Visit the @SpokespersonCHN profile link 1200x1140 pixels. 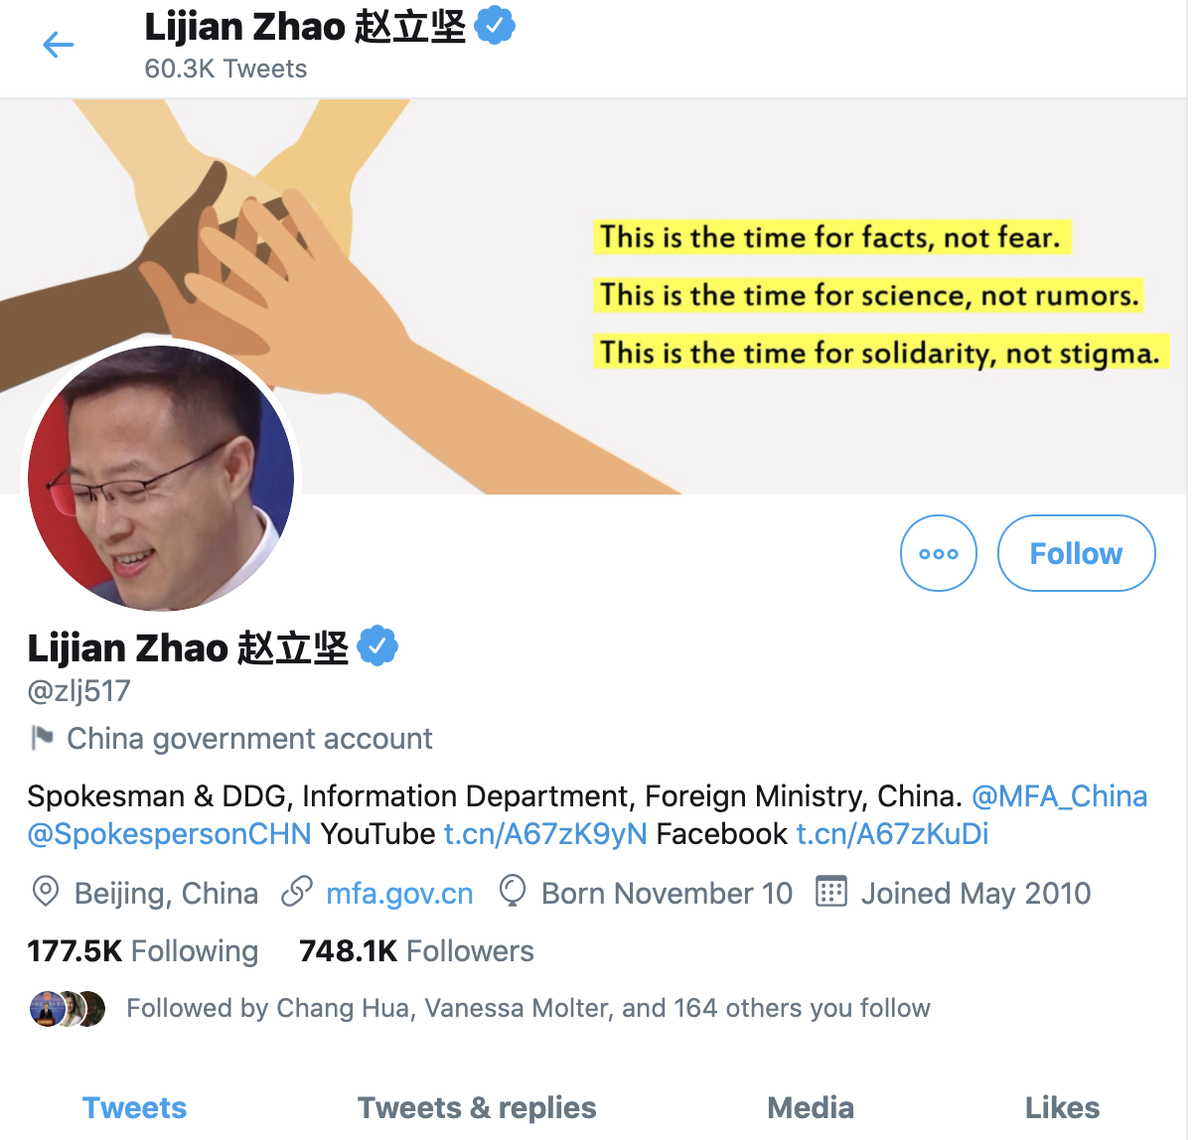pos(169,834)
